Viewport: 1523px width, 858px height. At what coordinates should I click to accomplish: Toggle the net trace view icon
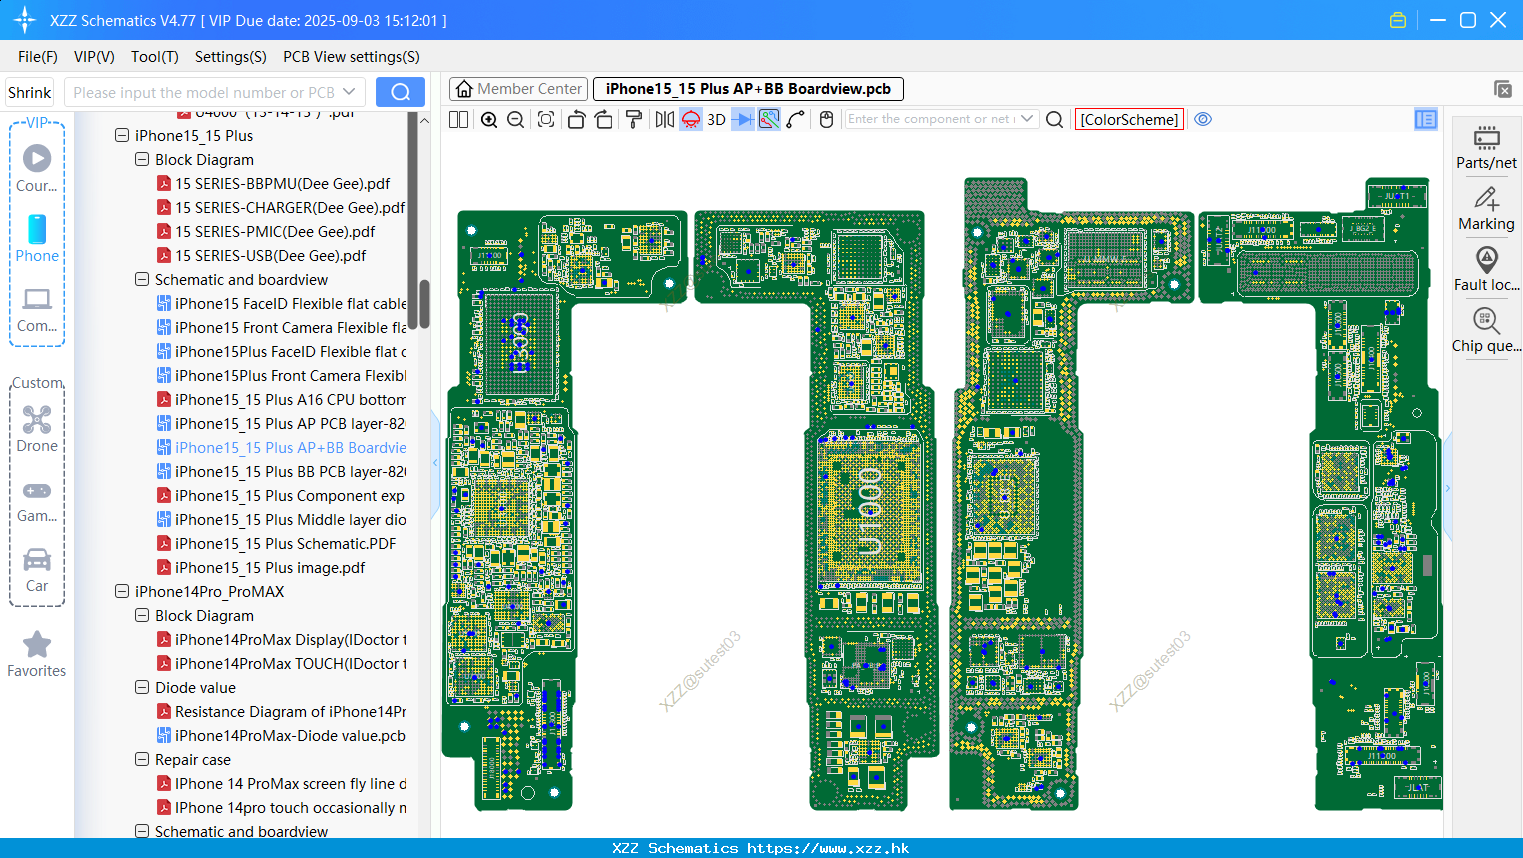click(x=769, y=119)
